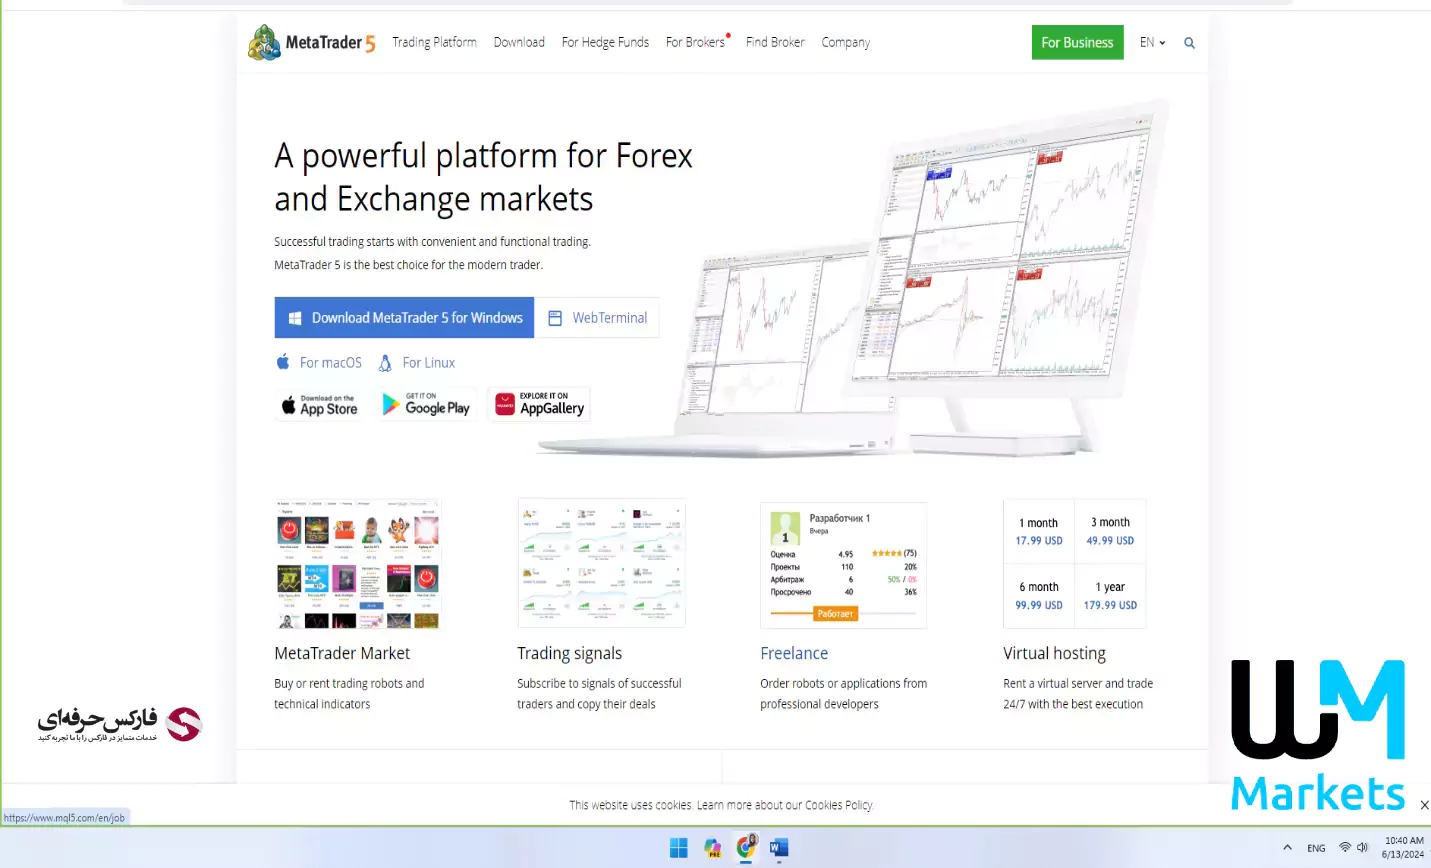Switch to Chrome in the taskbar
The height and width of the screenshot is (868, 1431).
click(x=746, y=847)
